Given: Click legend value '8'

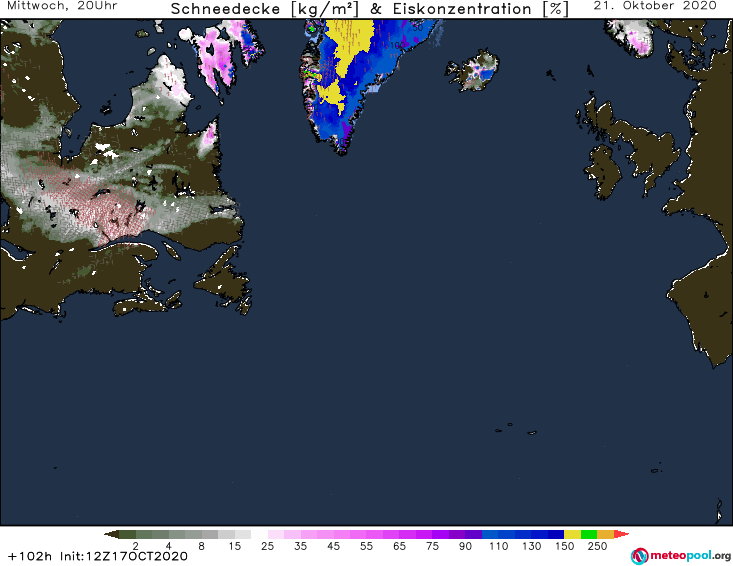Looking at the screenshot, I should pyautogui.click(x=201, y=546).
